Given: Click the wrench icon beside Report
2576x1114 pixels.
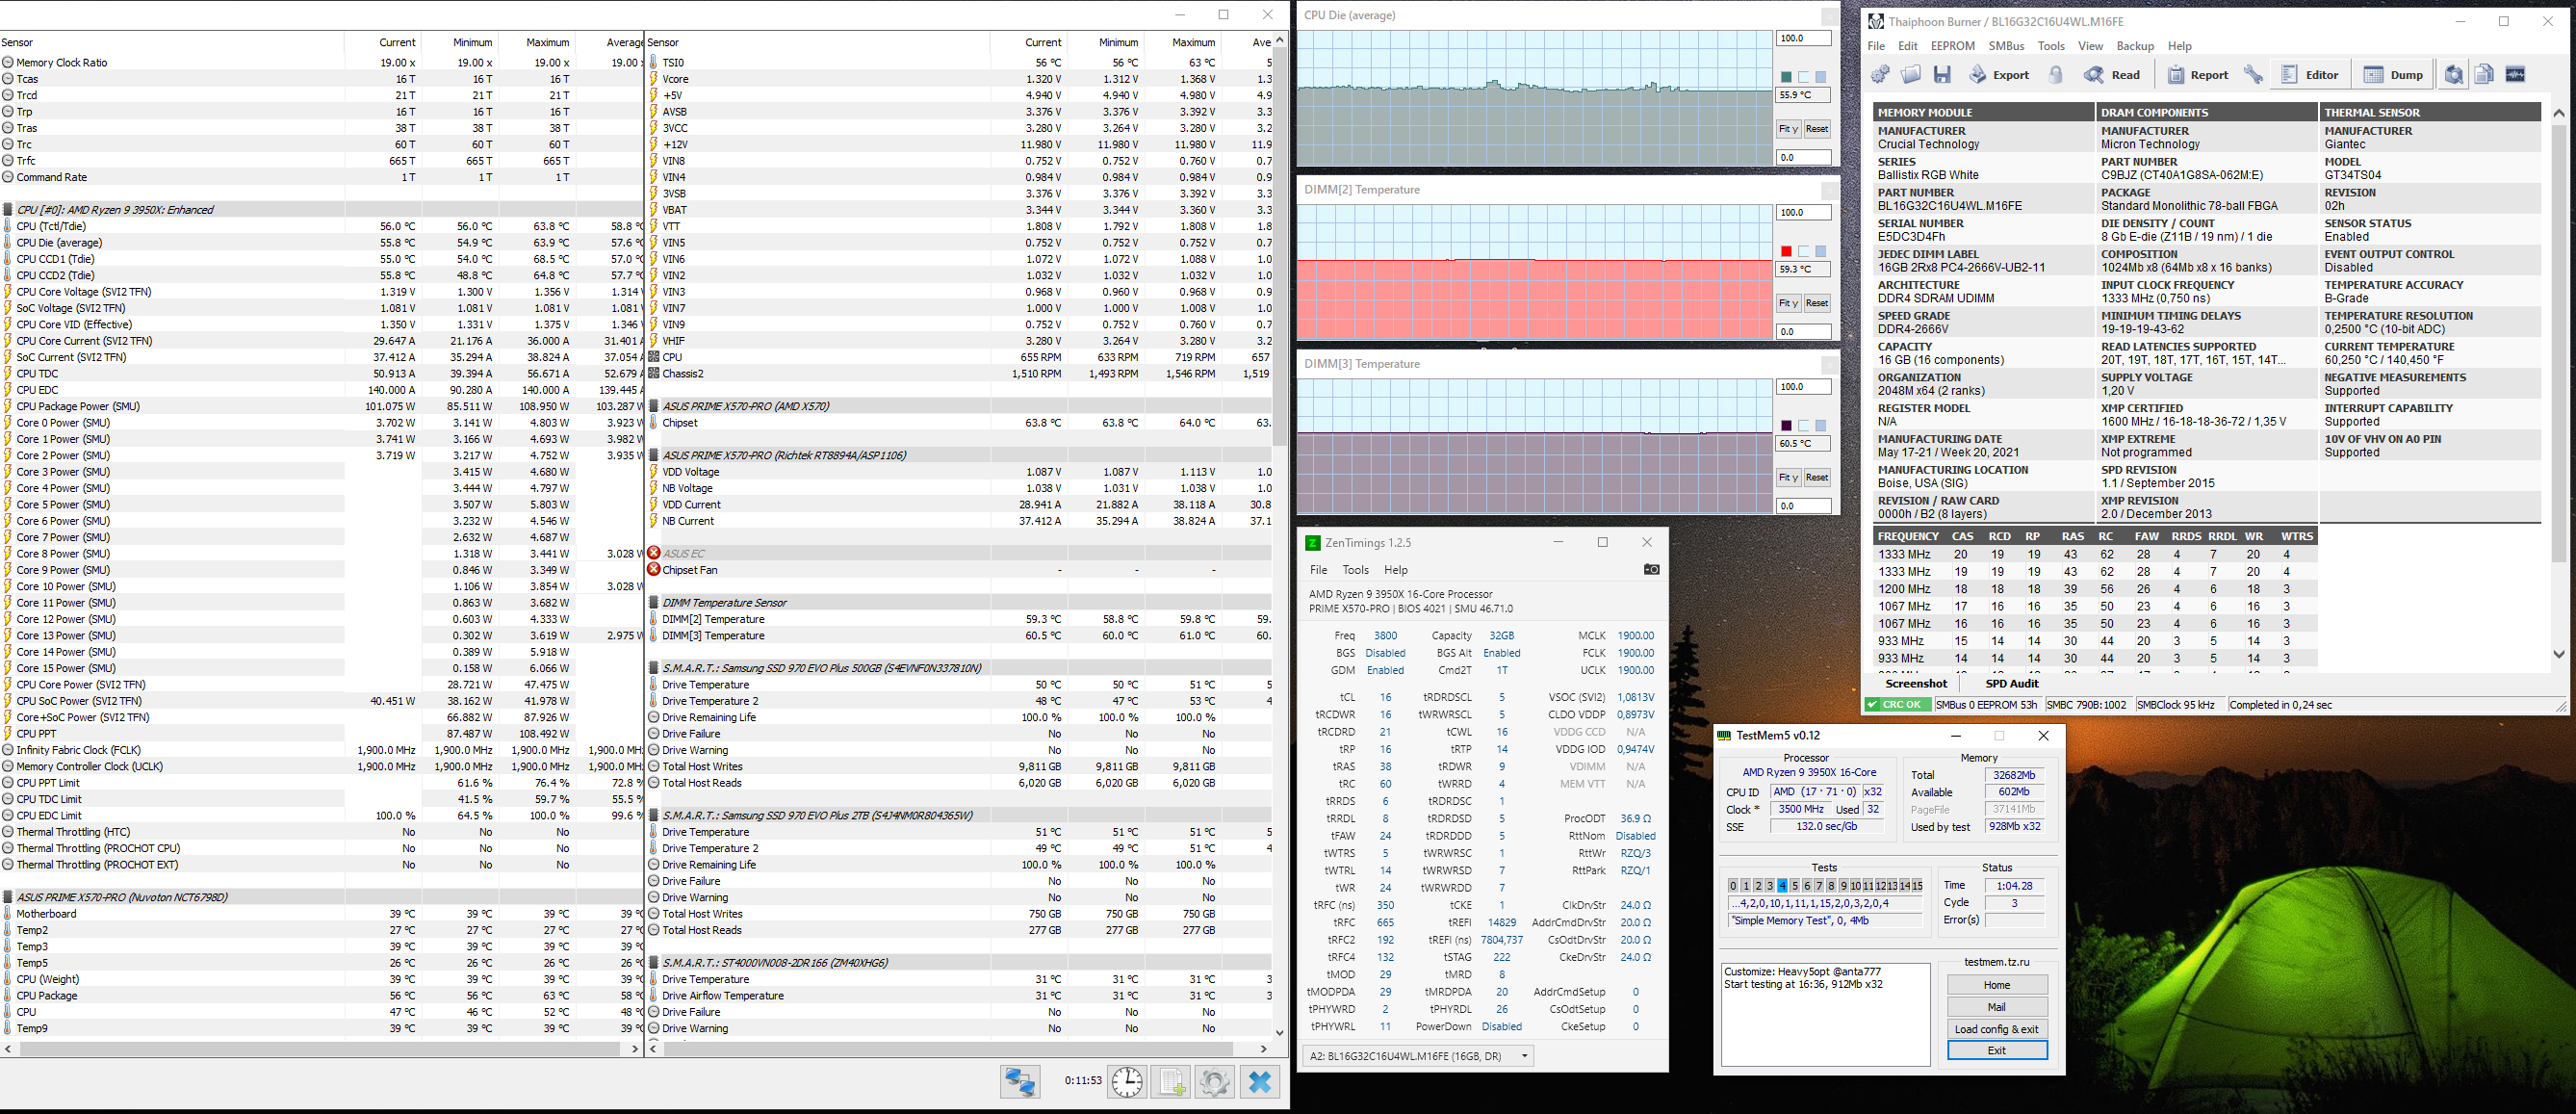Looking at the screenshot, I should coord(2254,75).
